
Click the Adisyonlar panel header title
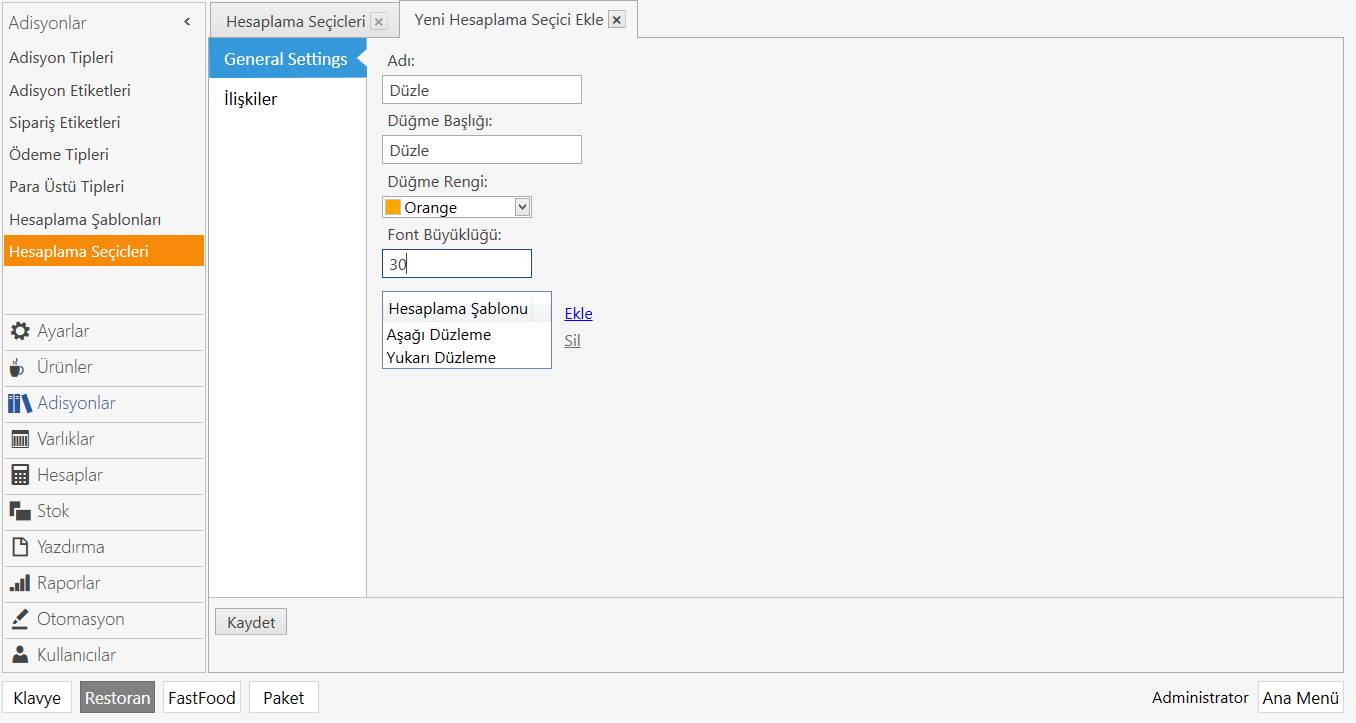pyautogui.click(x=47, y=22)
